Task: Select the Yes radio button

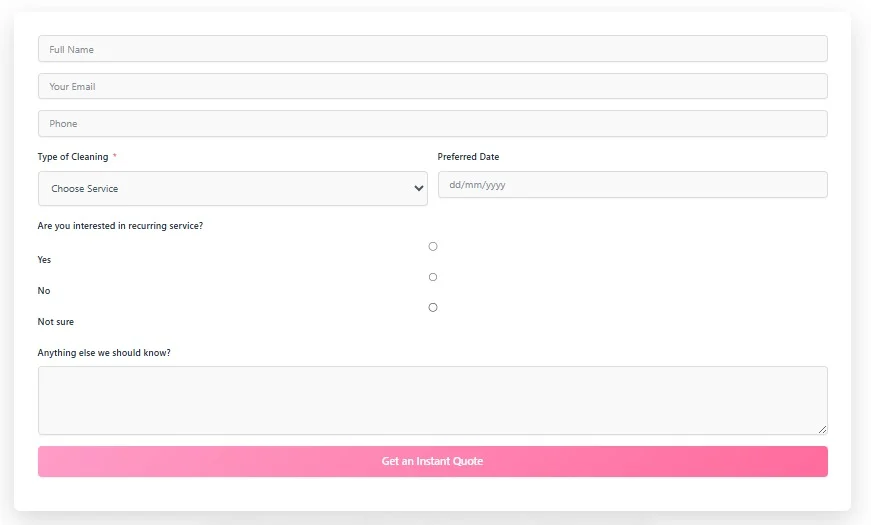Action: pos(433,246)
